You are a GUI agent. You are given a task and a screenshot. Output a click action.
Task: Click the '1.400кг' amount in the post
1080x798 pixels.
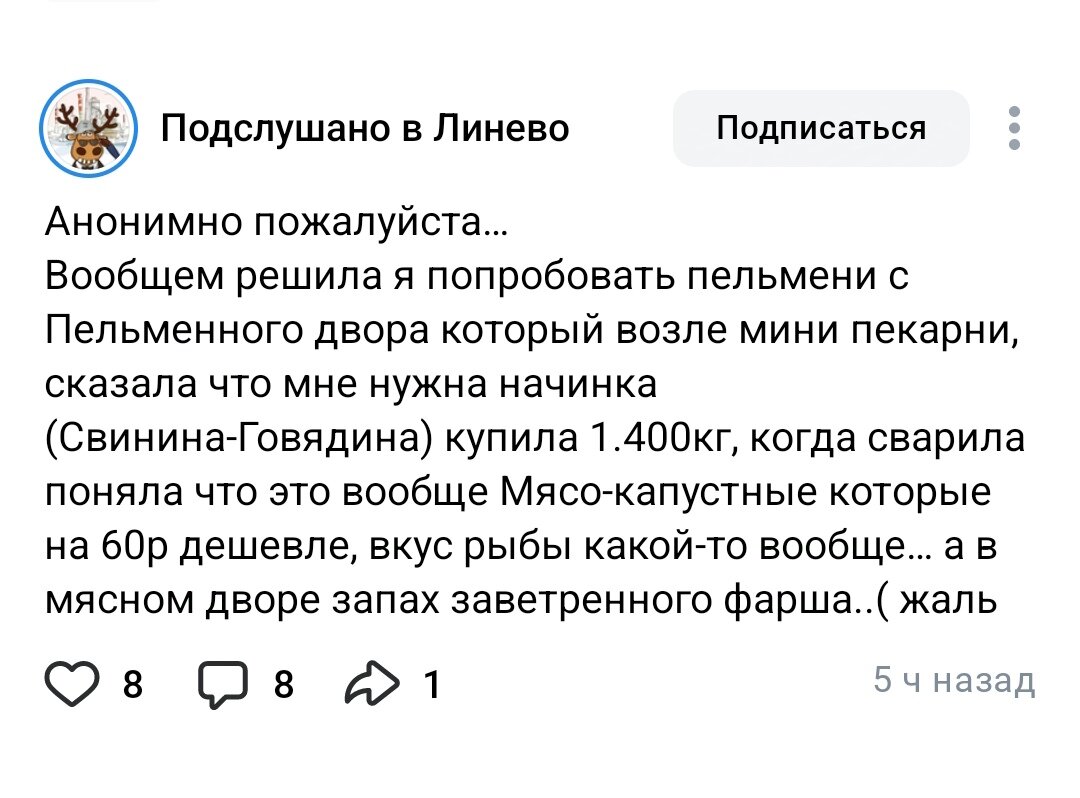(664, 438)
